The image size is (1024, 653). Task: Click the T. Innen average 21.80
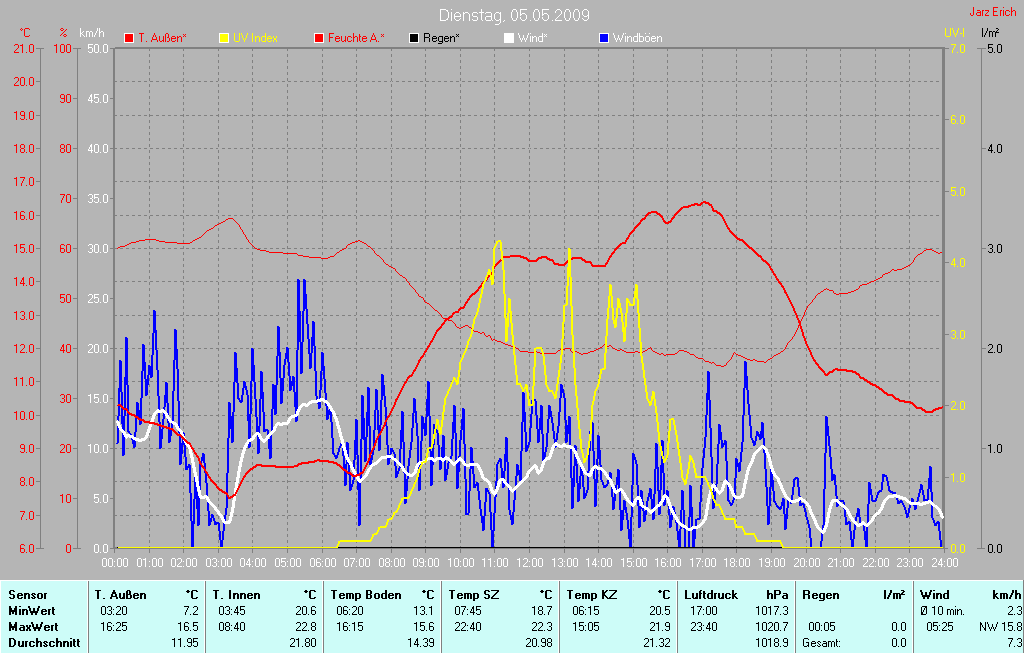tap(303, 643)
